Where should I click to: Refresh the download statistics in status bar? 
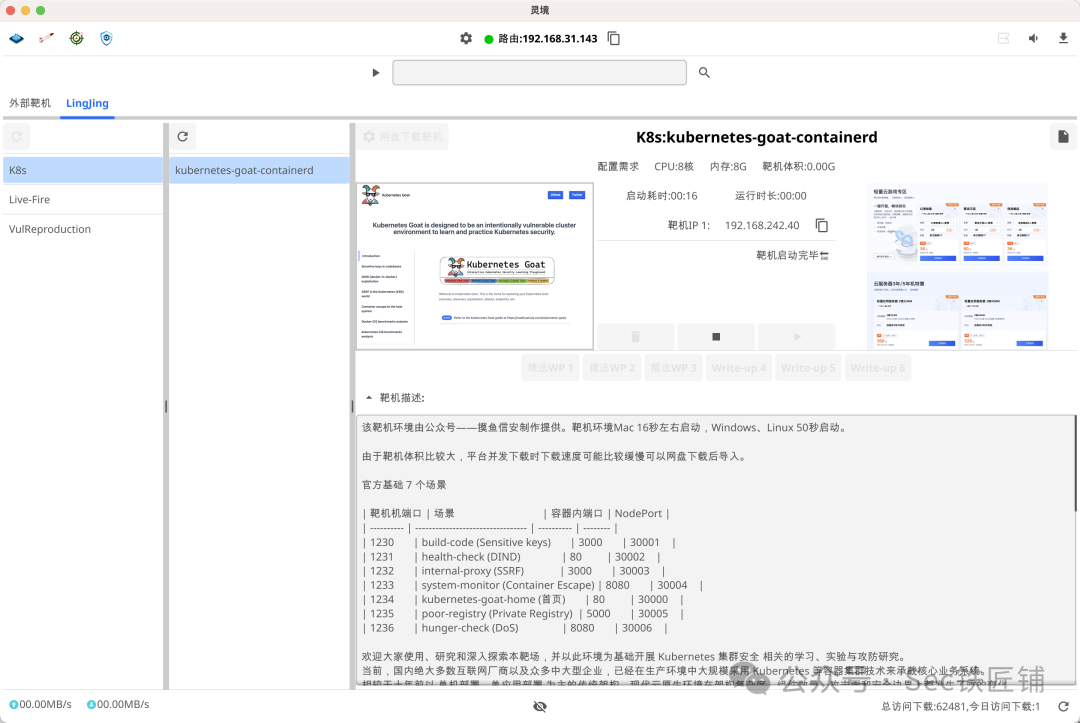coord(1063,706)
